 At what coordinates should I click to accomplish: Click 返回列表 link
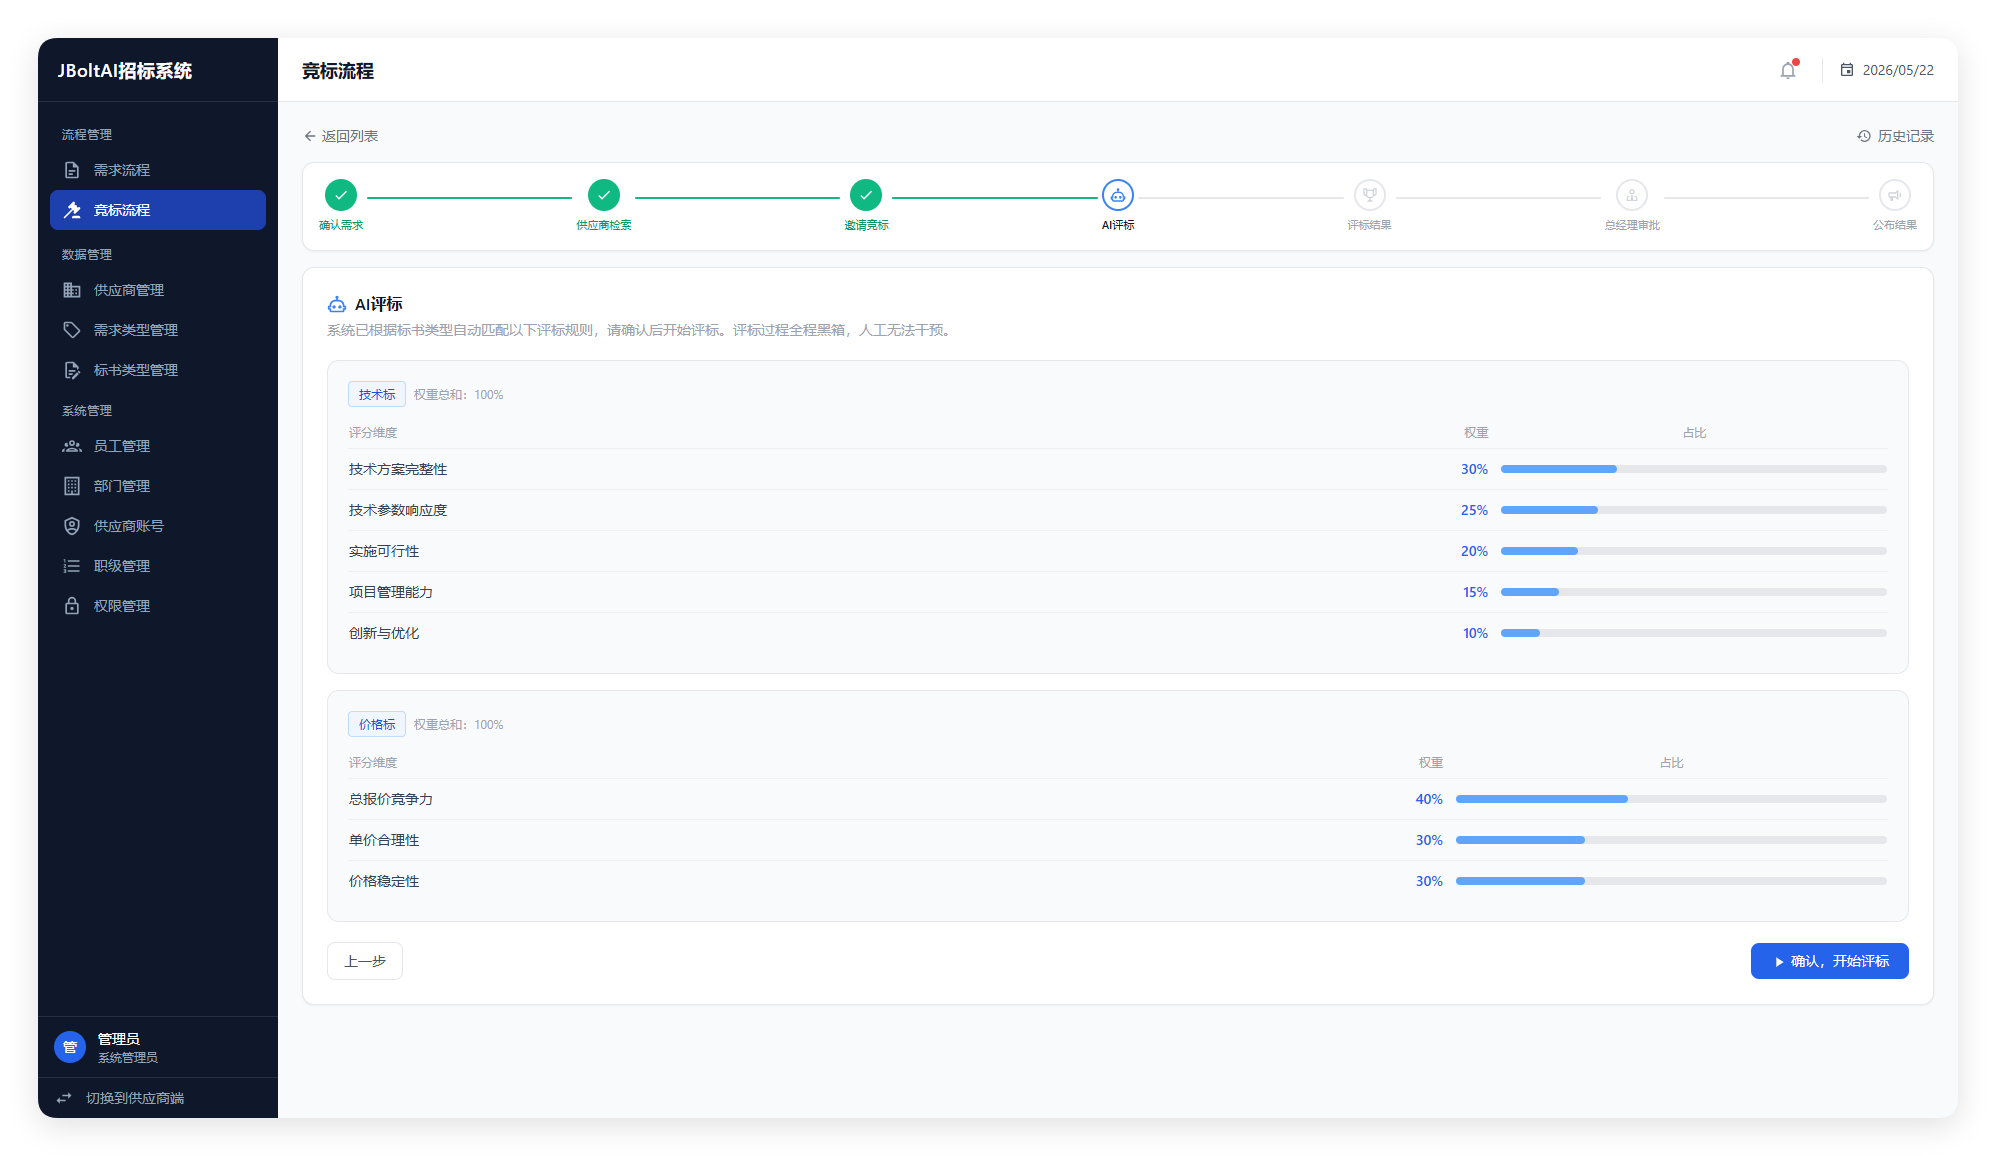pos(341,136)
